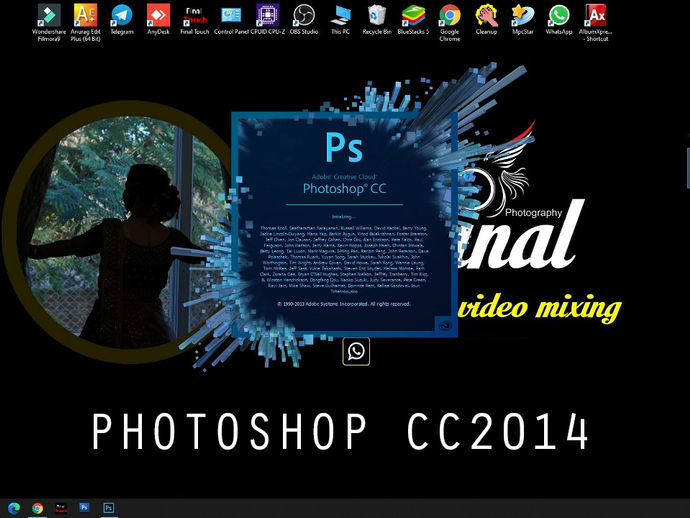
Task: Click the Final Touch desktop shortcut
Action: tap(195, 20)
